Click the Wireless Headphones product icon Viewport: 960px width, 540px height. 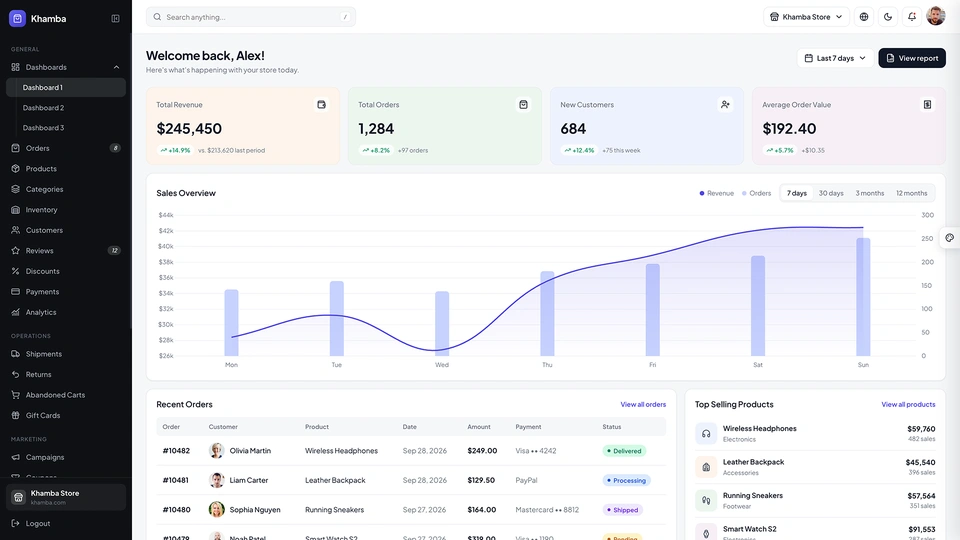pyautogui.click(x=706, y=433)
